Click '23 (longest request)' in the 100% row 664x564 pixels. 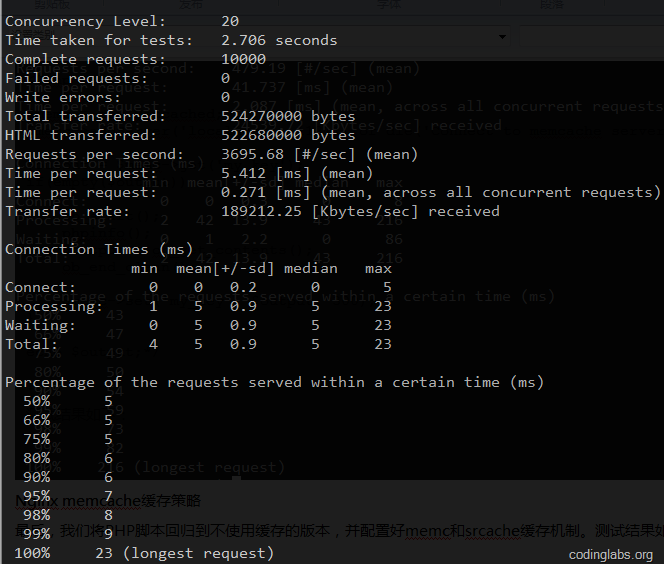pos(184,553)
